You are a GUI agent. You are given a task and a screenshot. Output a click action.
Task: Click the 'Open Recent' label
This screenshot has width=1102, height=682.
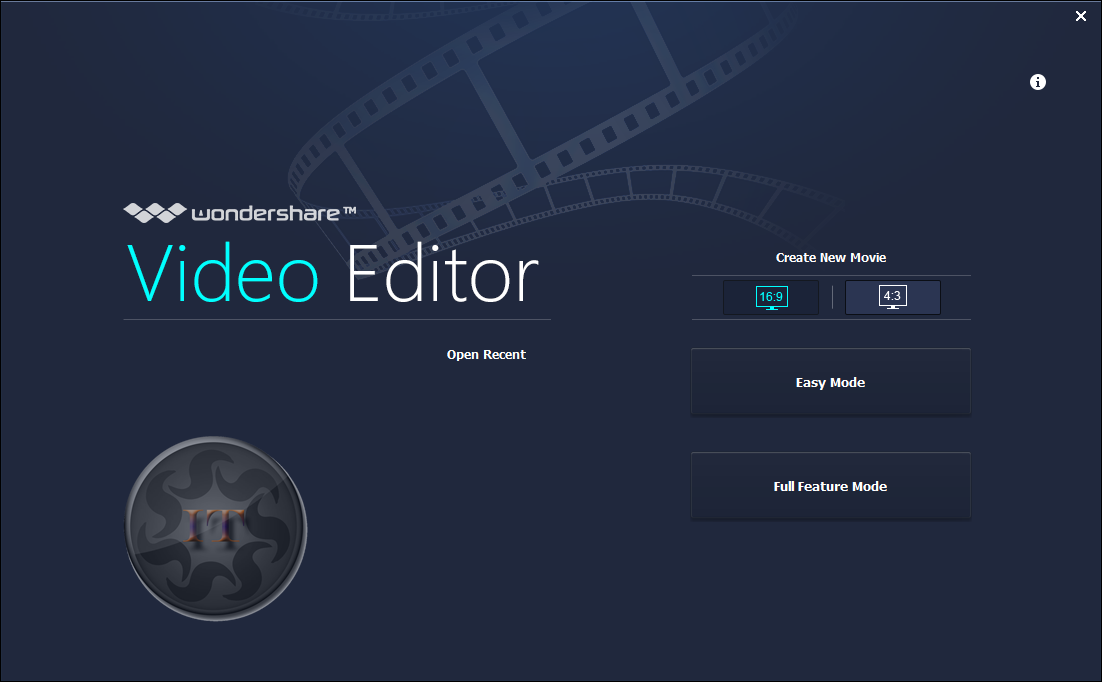486,355
